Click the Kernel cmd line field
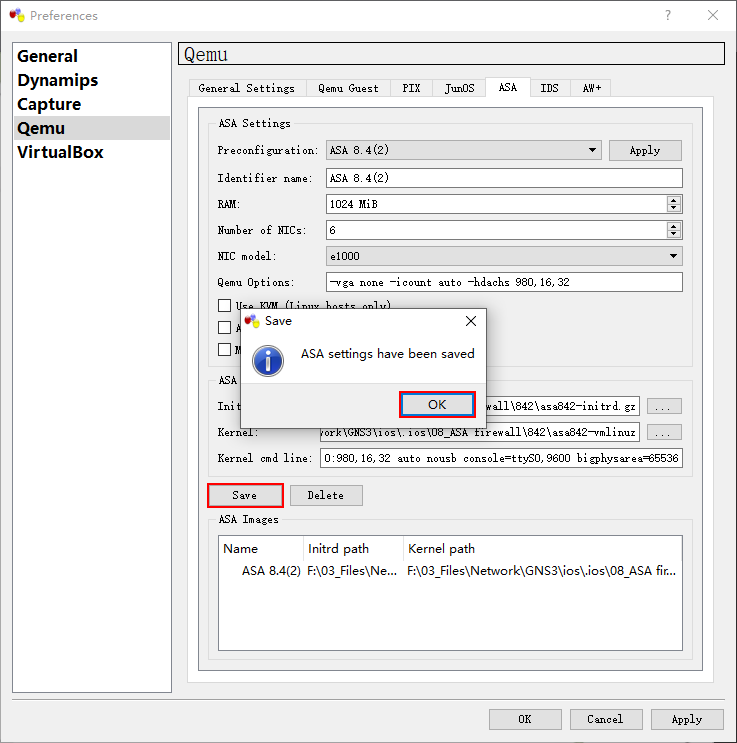 coord(501,458)
